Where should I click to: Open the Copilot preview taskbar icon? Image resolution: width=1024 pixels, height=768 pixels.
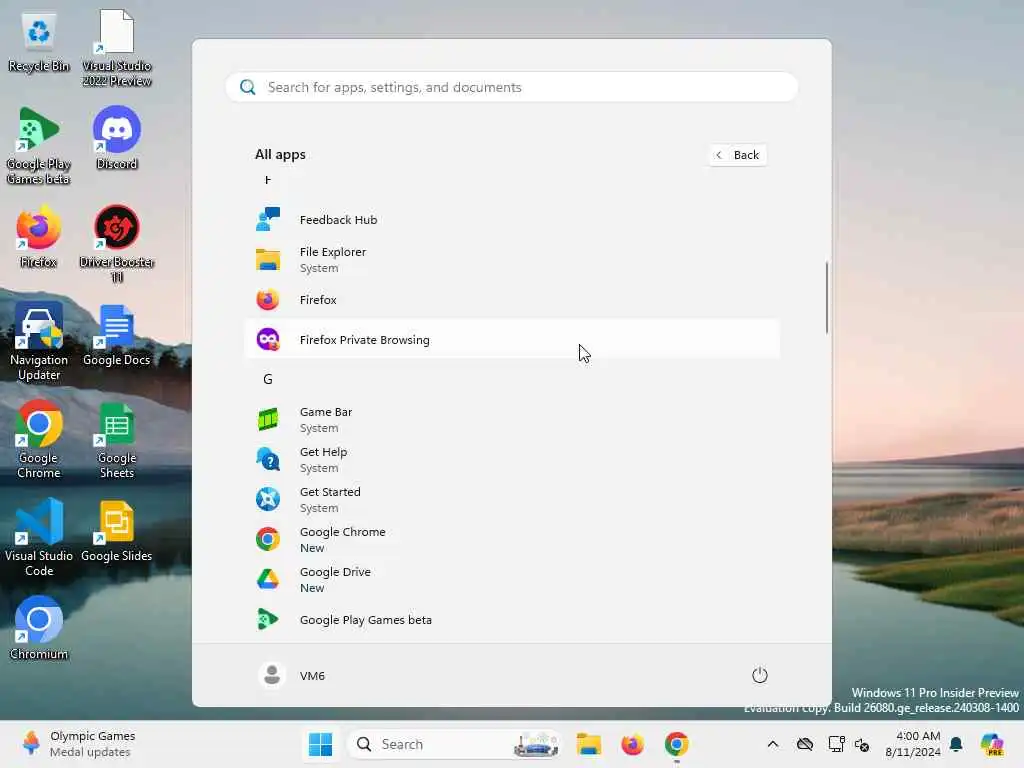click(992, 744)
